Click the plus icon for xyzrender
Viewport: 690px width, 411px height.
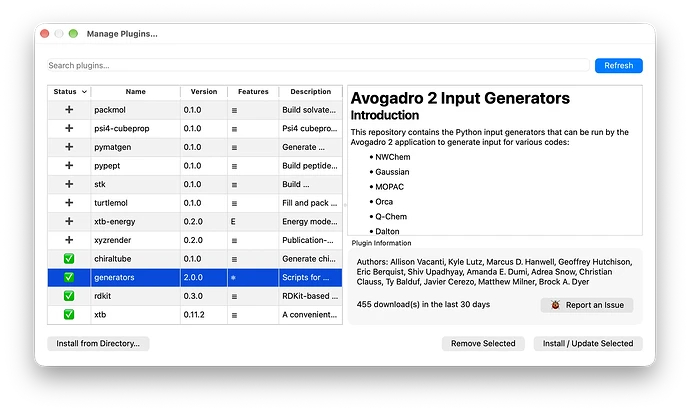click(69, 240)
